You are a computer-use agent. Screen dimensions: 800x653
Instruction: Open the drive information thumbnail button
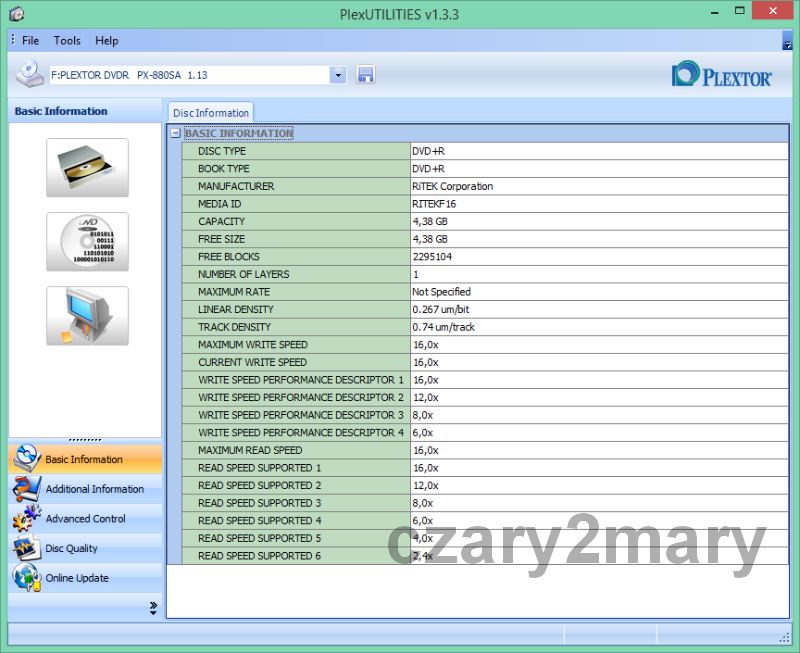(87, 167)
